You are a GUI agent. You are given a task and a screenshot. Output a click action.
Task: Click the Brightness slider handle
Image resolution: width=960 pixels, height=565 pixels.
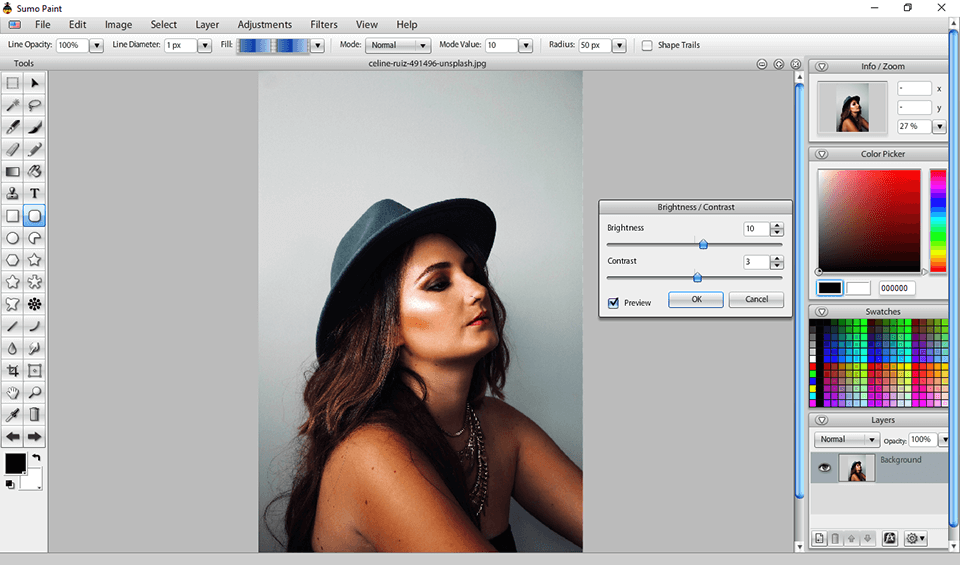coord(703,244)
